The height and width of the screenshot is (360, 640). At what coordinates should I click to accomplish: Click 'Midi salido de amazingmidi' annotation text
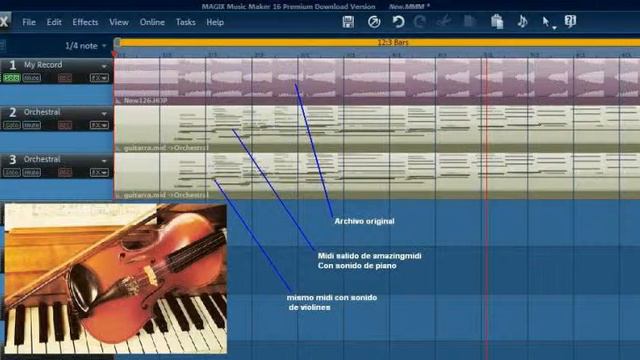click(369, 256)
